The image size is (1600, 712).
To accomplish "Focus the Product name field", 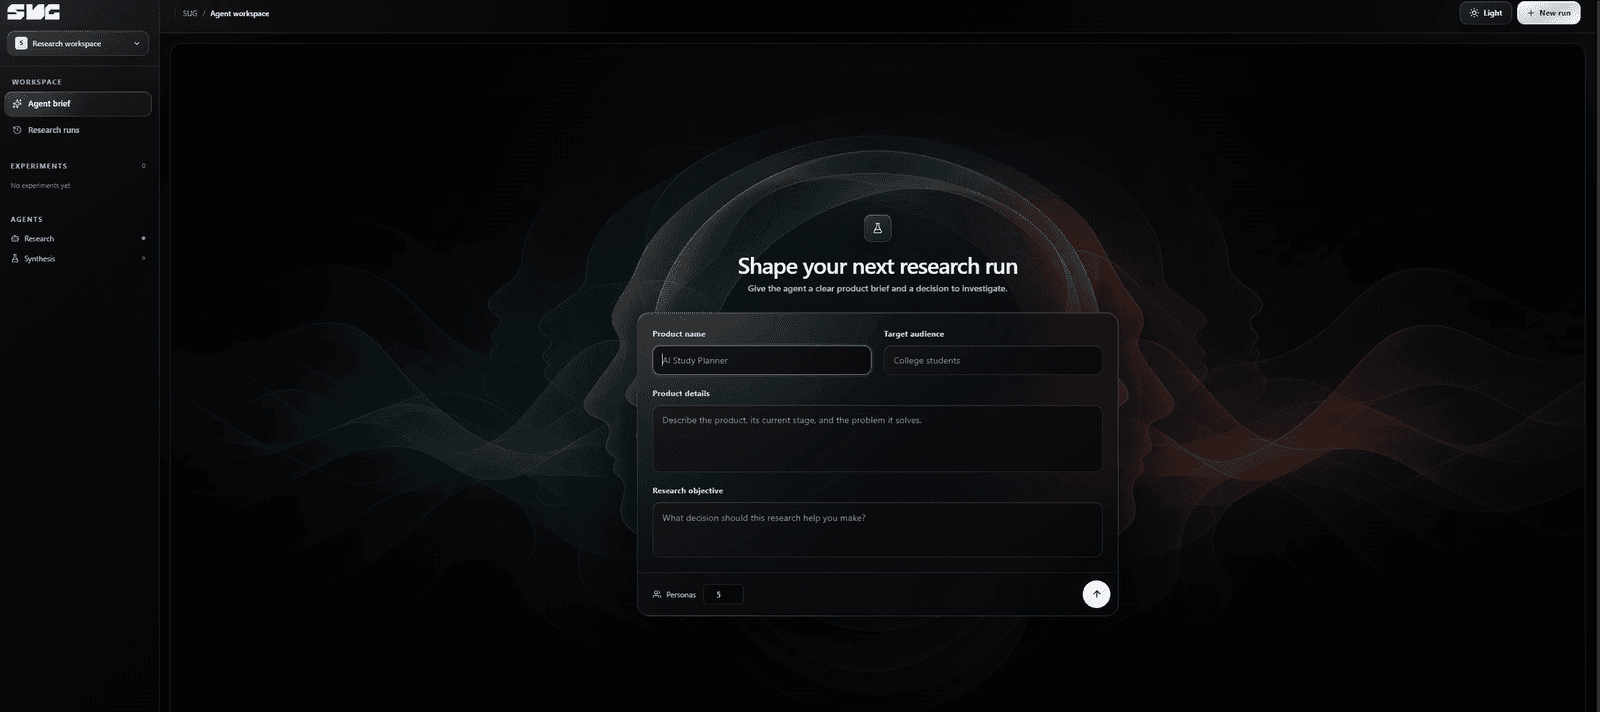I will point(761,360).
